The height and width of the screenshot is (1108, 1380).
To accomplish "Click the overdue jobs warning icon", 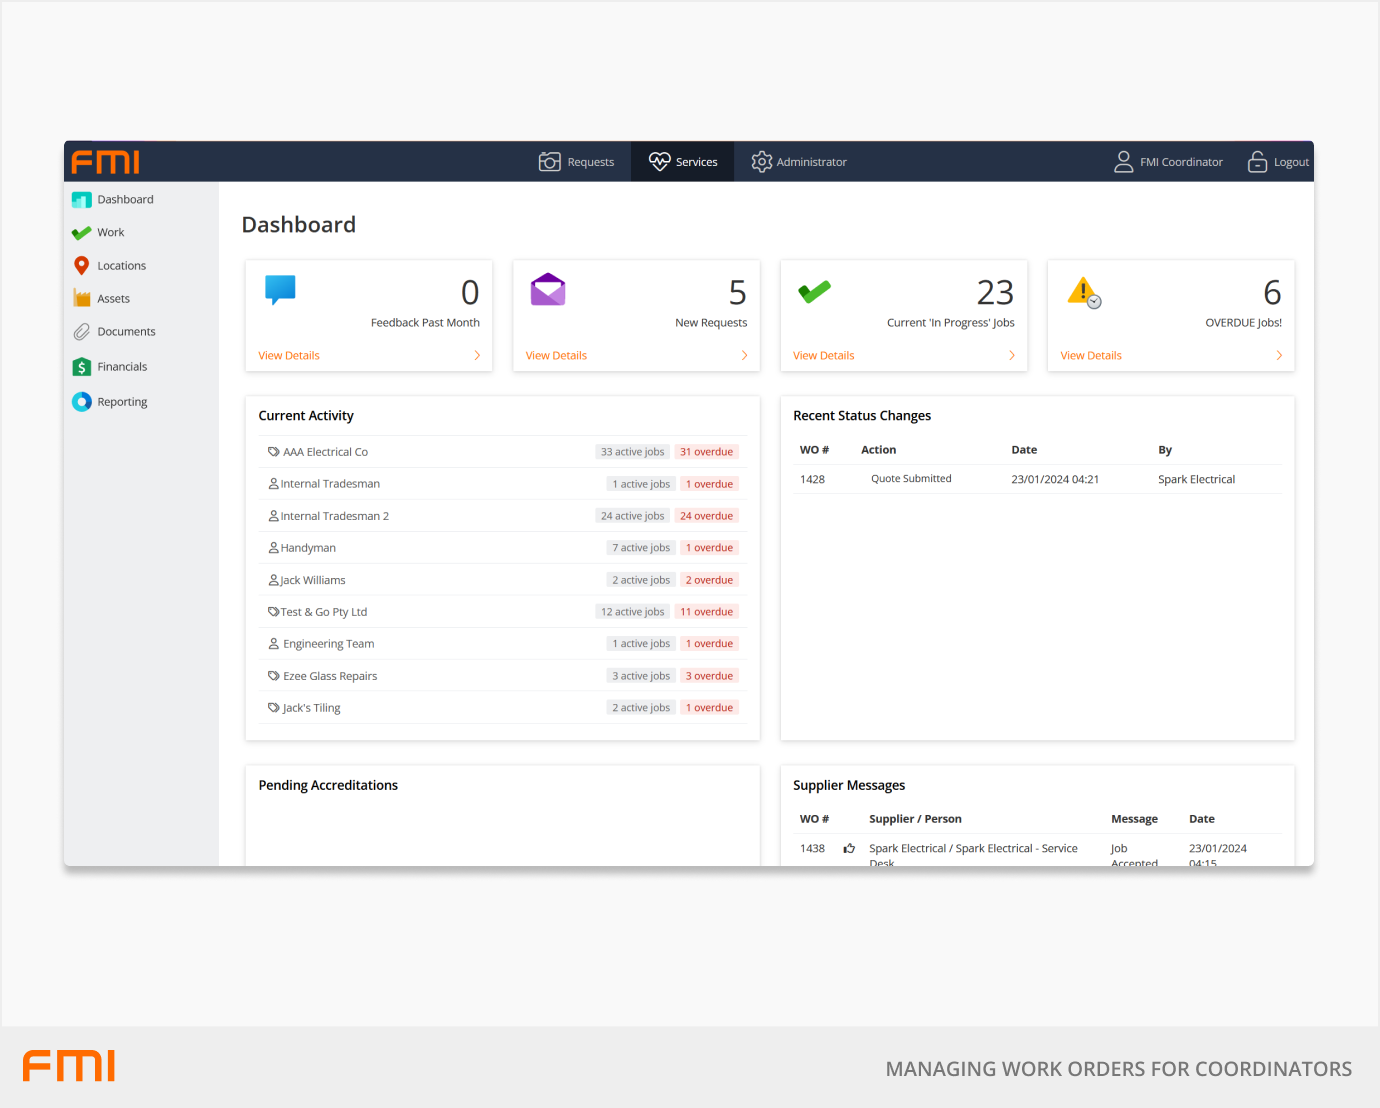I will tap(1084, 292).
